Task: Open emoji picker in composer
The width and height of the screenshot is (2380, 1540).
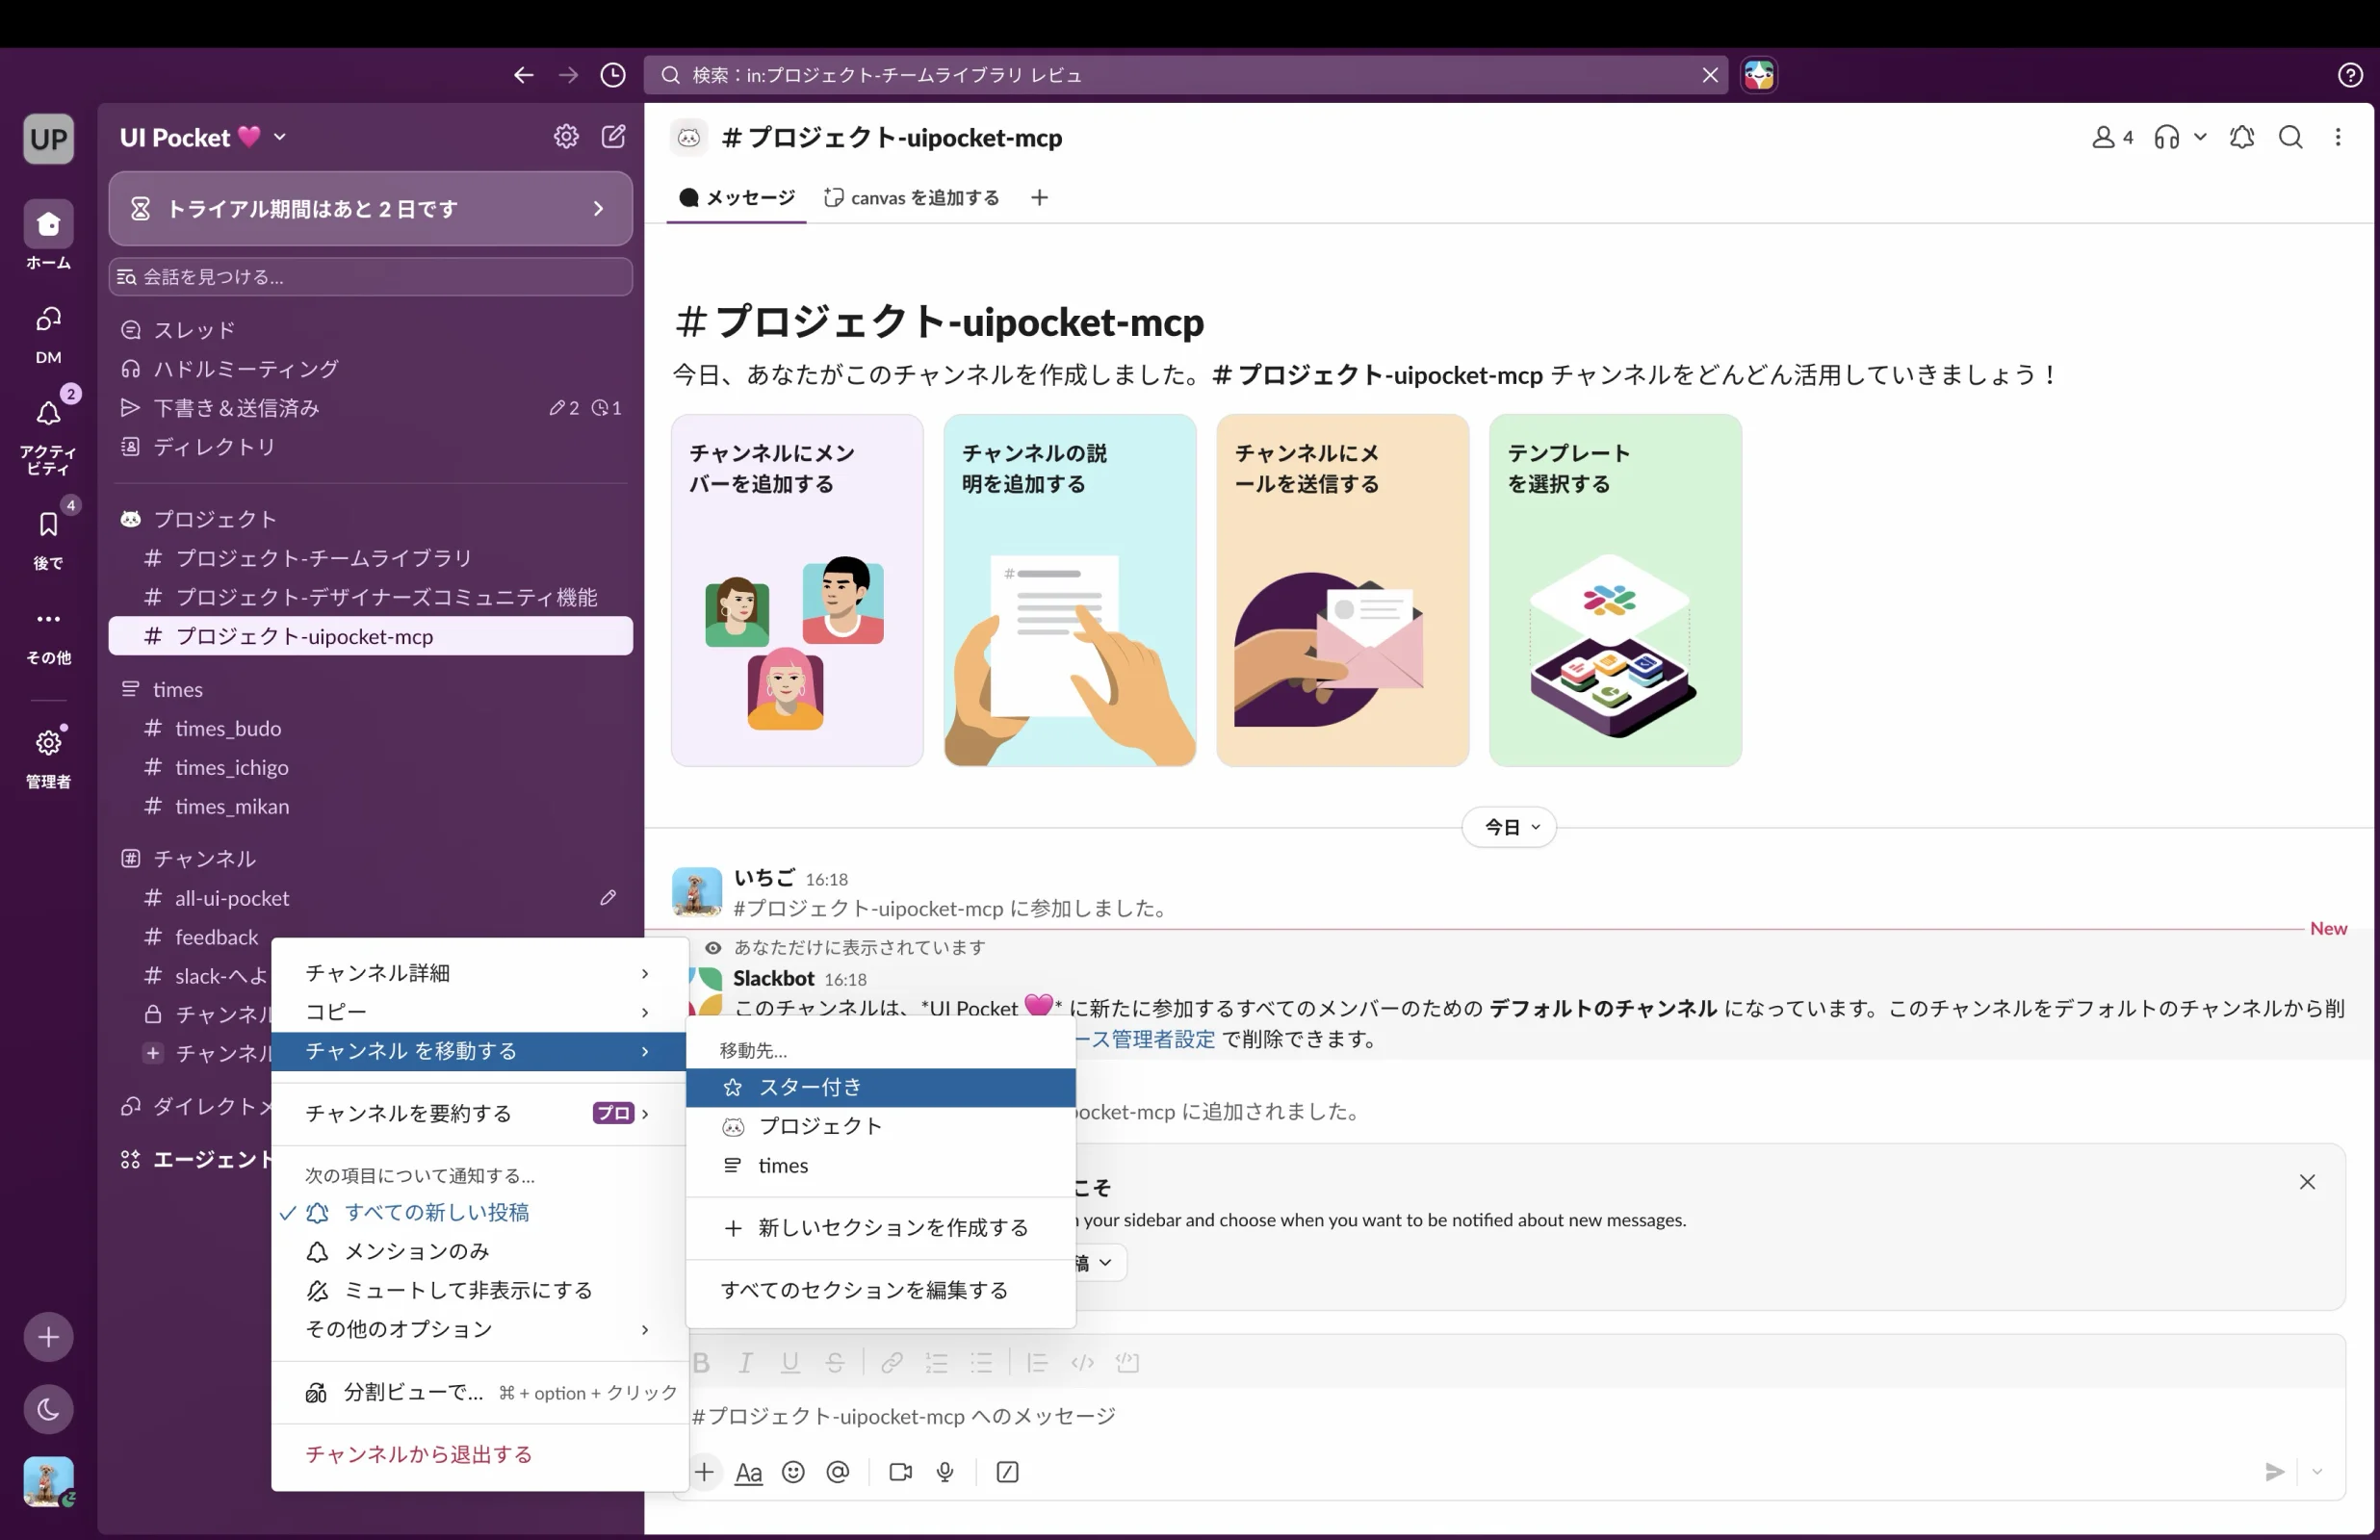Action: point(793,1472)
